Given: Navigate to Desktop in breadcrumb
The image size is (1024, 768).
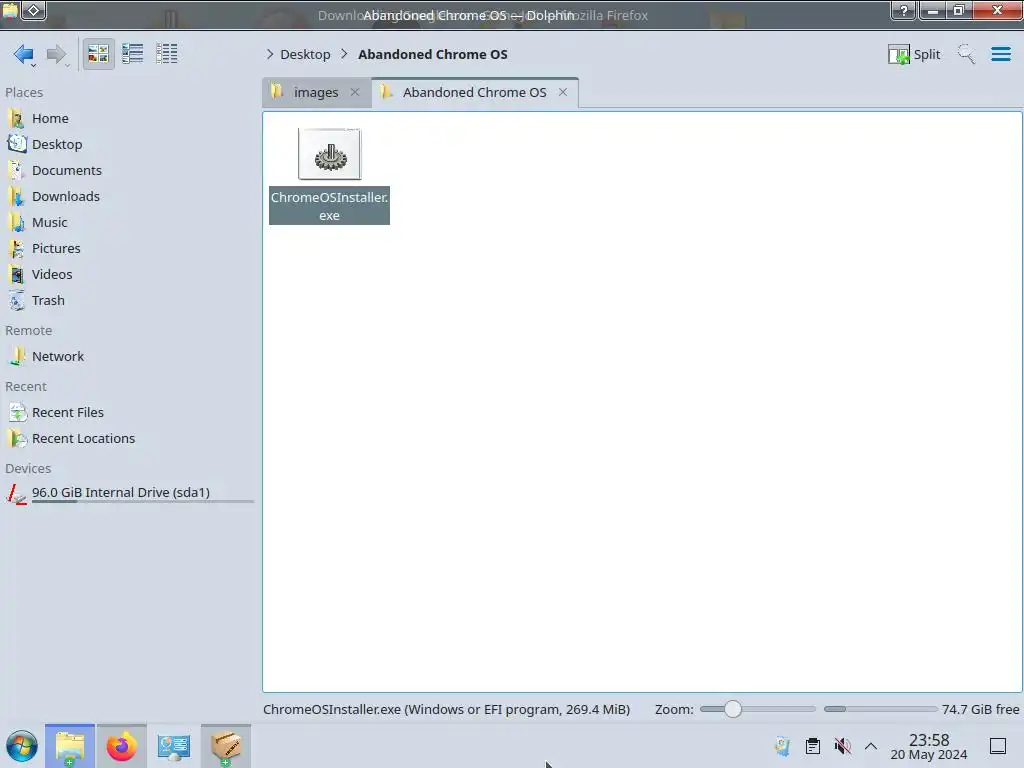Looking at the screenshot, I should [x=305, y=54].
